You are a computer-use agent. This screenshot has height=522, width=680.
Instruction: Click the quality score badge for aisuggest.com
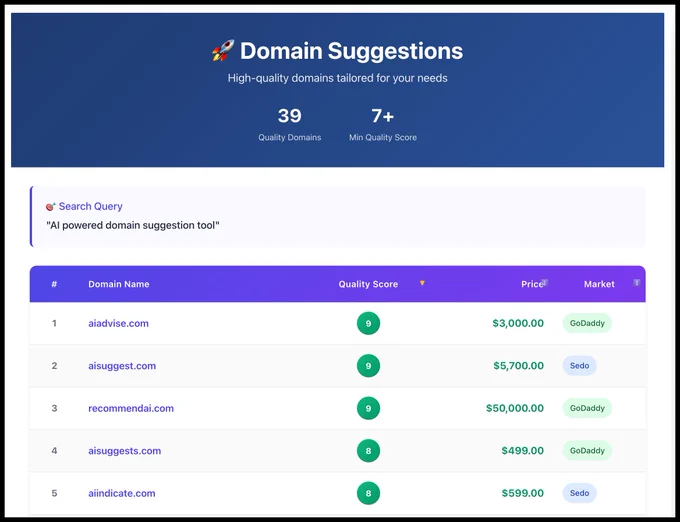(368, 366)
